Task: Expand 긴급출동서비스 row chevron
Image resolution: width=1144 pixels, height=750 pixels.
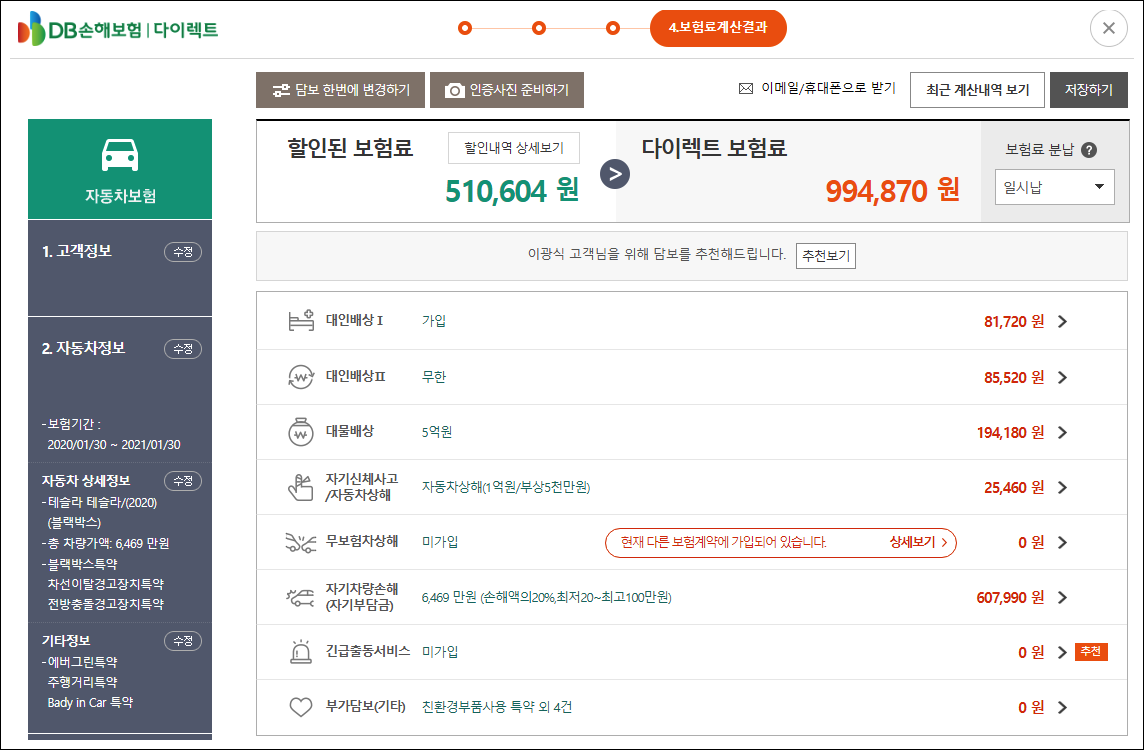Action: click(x=1062, y=652)
